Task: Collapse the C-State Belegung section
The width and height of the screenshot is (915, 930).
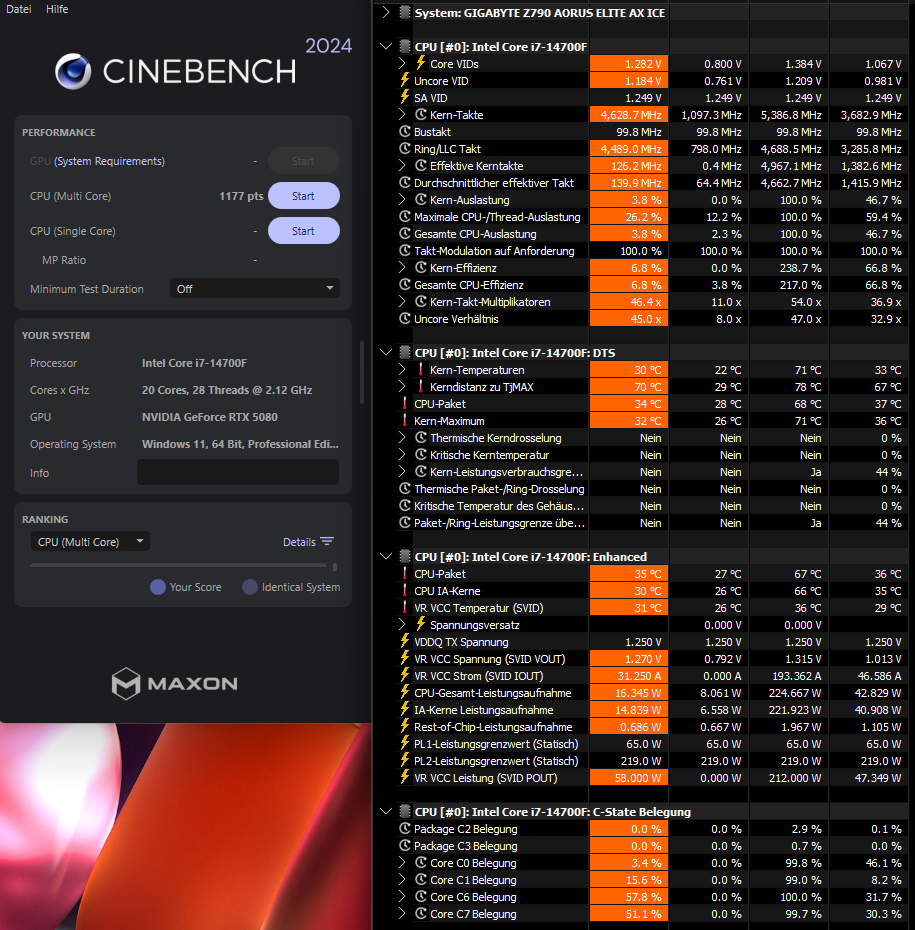Action: (386, 811)
